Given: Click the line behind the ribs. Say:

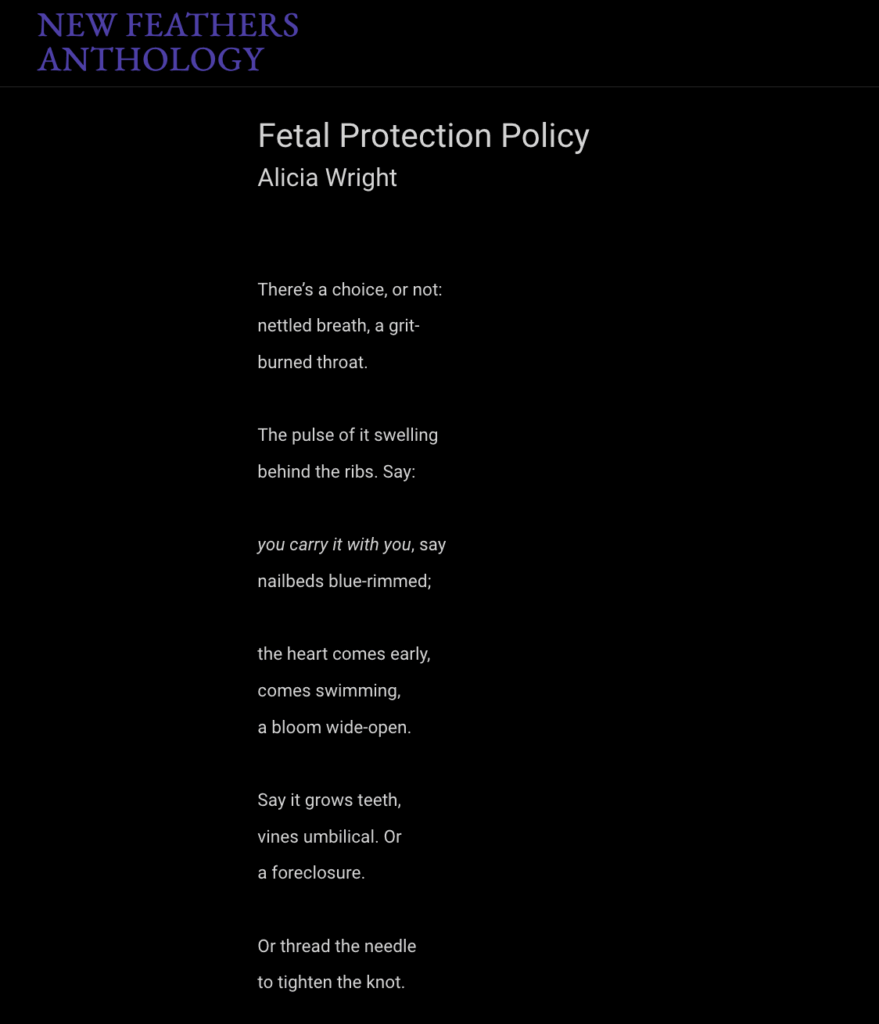Looking at the screenshot, I should 336,472.
